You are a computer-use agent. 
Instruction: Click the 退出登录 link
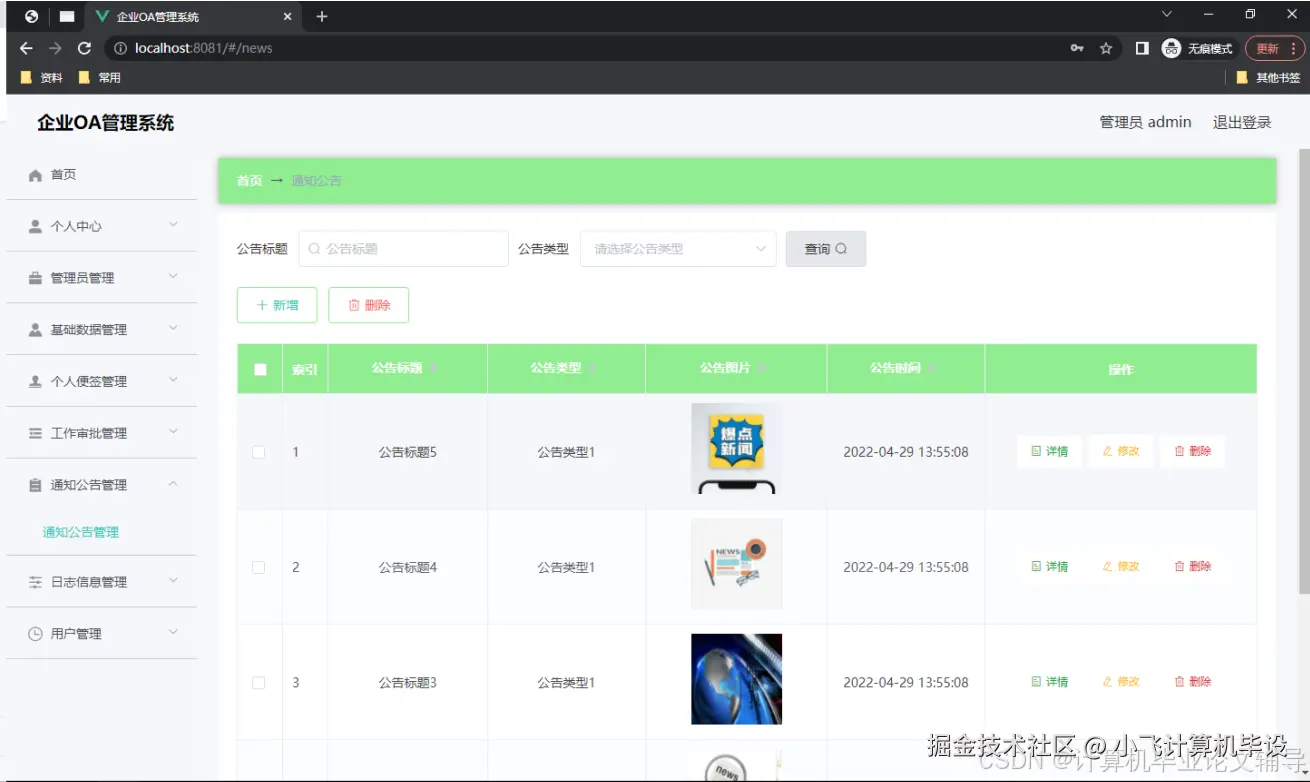tap(1240, 121)
